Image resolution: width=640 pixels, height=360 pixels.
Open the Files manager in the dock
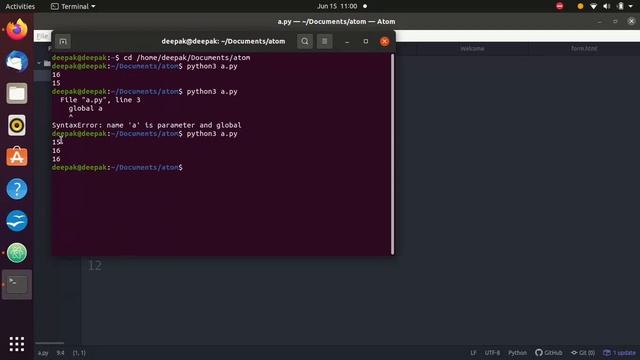click(x=17, y=93)
